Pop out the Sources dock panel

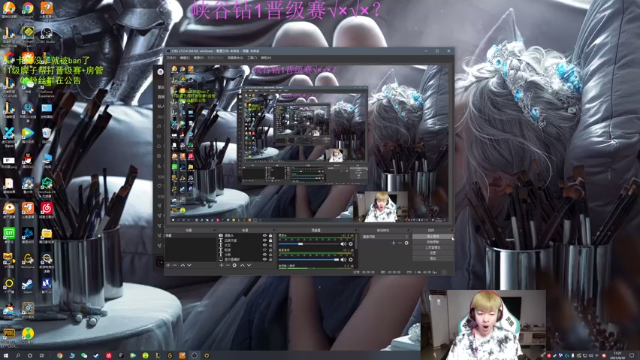(x=274, y=231)
